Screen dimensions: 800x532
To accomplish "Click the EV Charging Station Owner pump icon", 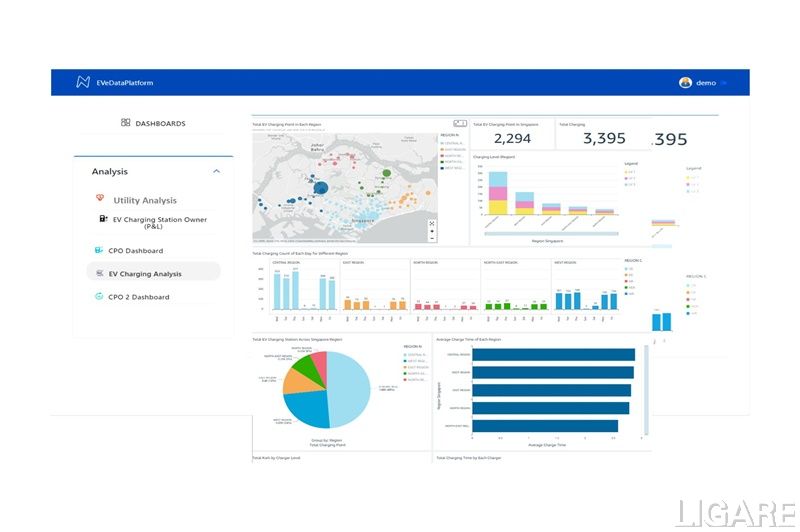I will (103, 218).
